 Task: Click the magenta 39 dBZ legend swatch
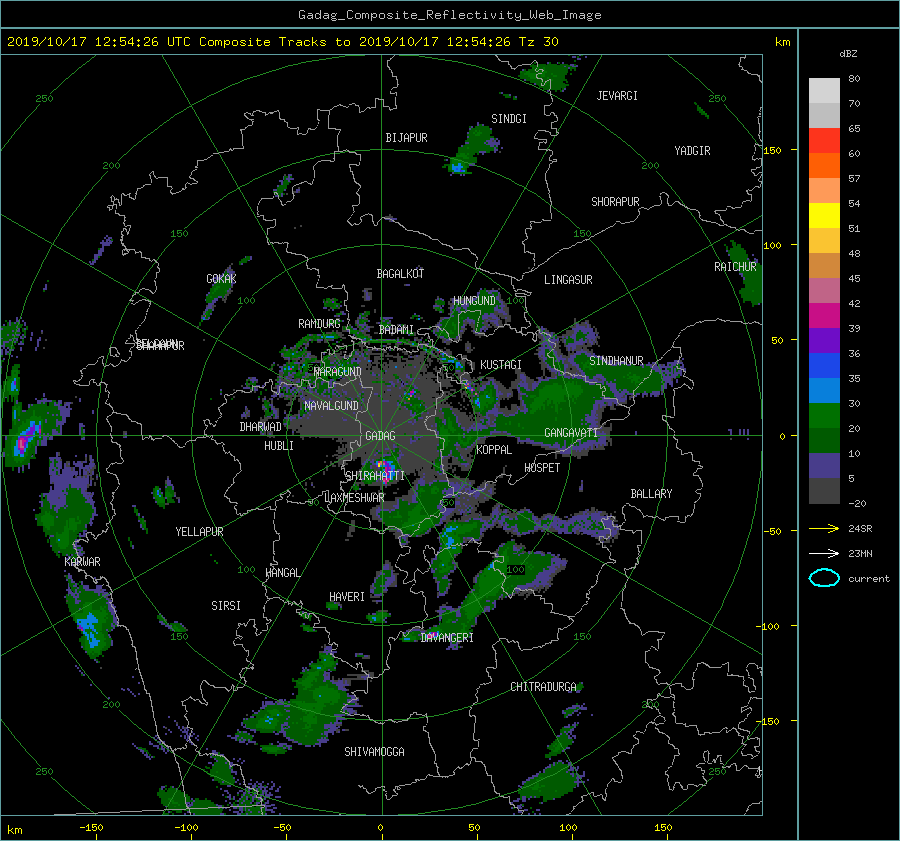pyautogui.click(x=824, y=316)
